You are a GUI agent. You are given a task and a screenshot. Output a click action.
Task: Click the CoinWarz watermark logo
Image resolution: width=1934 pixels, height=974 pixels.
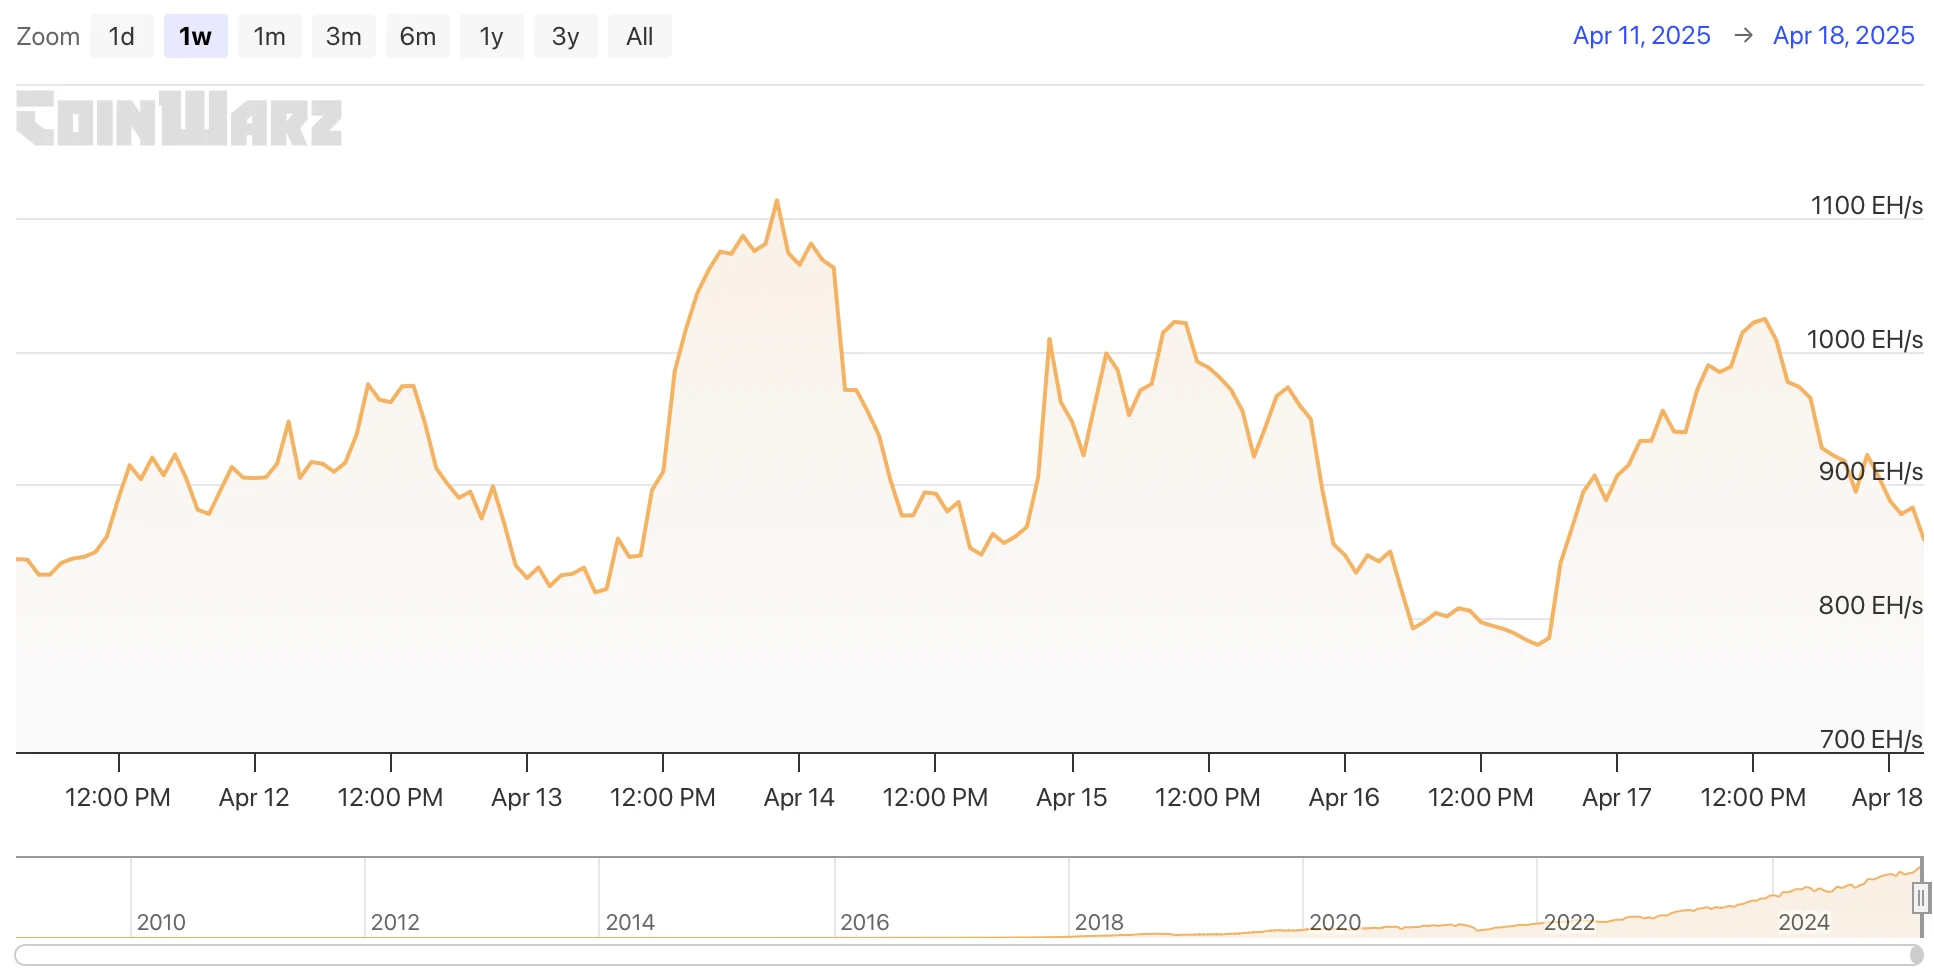(179, 119)
